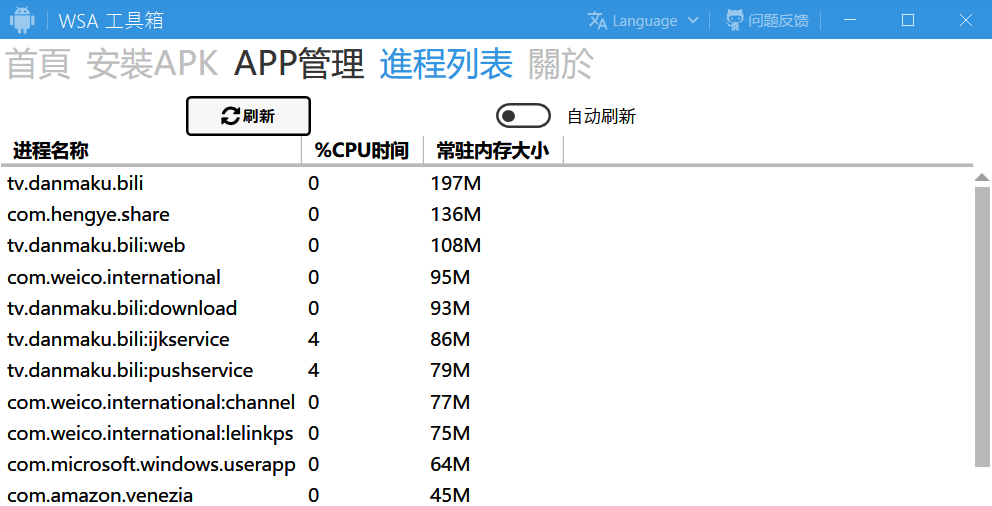Sort by 进程名称 column header
The height and width of the screenshot is (506, 992).
[151, 151]
